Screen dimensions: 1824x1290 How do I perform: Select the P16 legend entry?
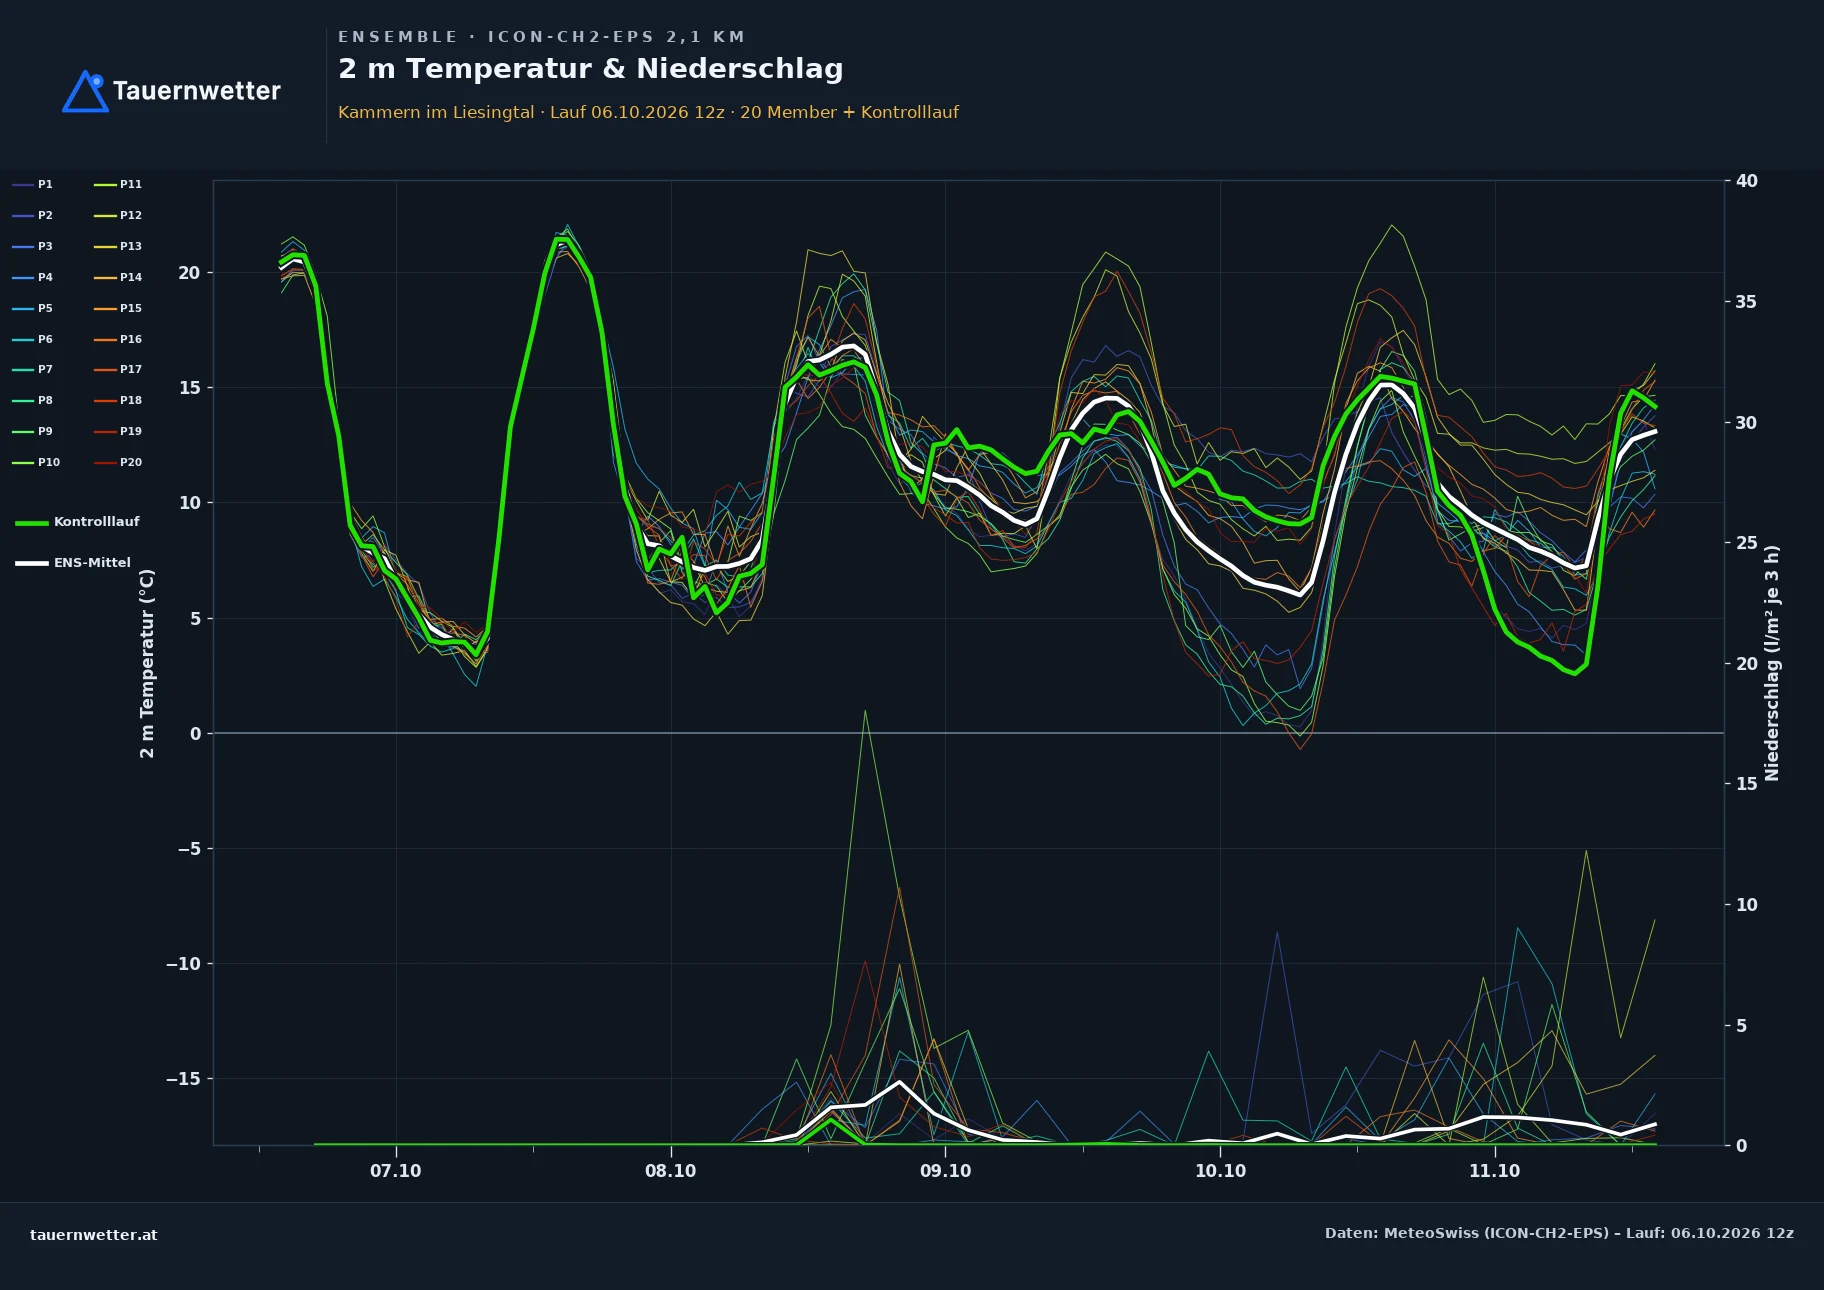pyautogui.click(x=118, y=339)
